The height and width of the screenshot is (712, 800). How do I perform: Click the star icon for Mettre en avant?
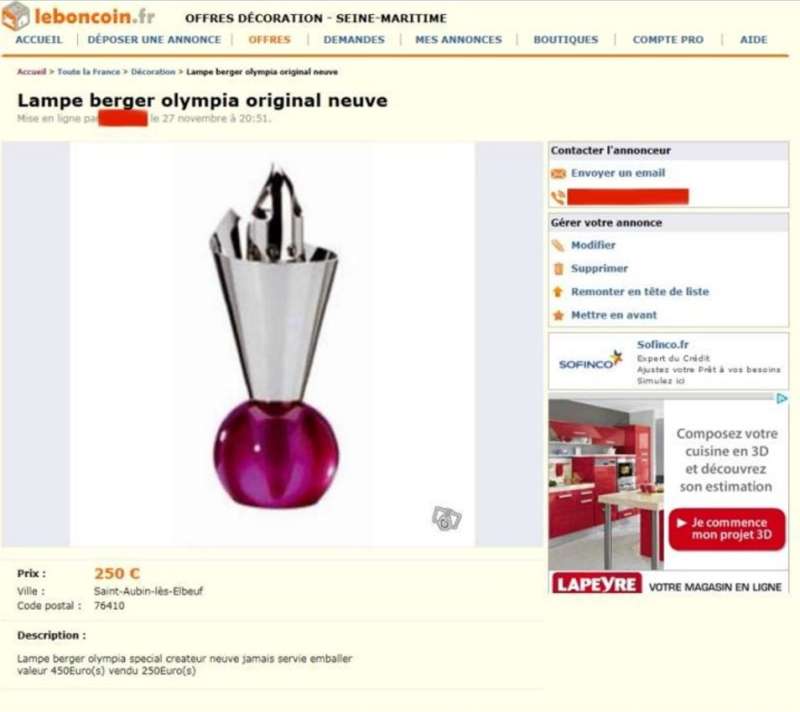click(558, 315)
